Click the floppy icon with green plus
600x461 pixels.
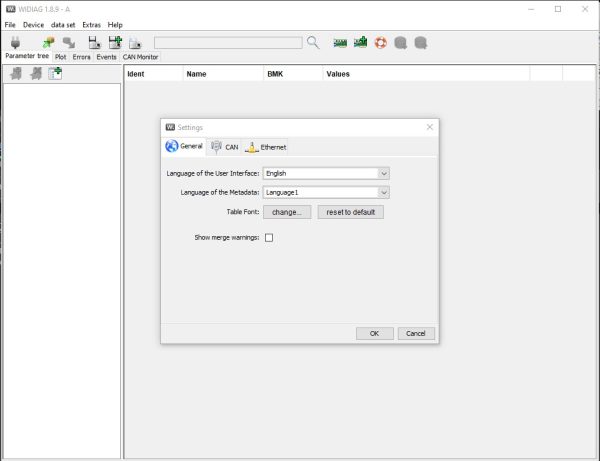(115, 42)
